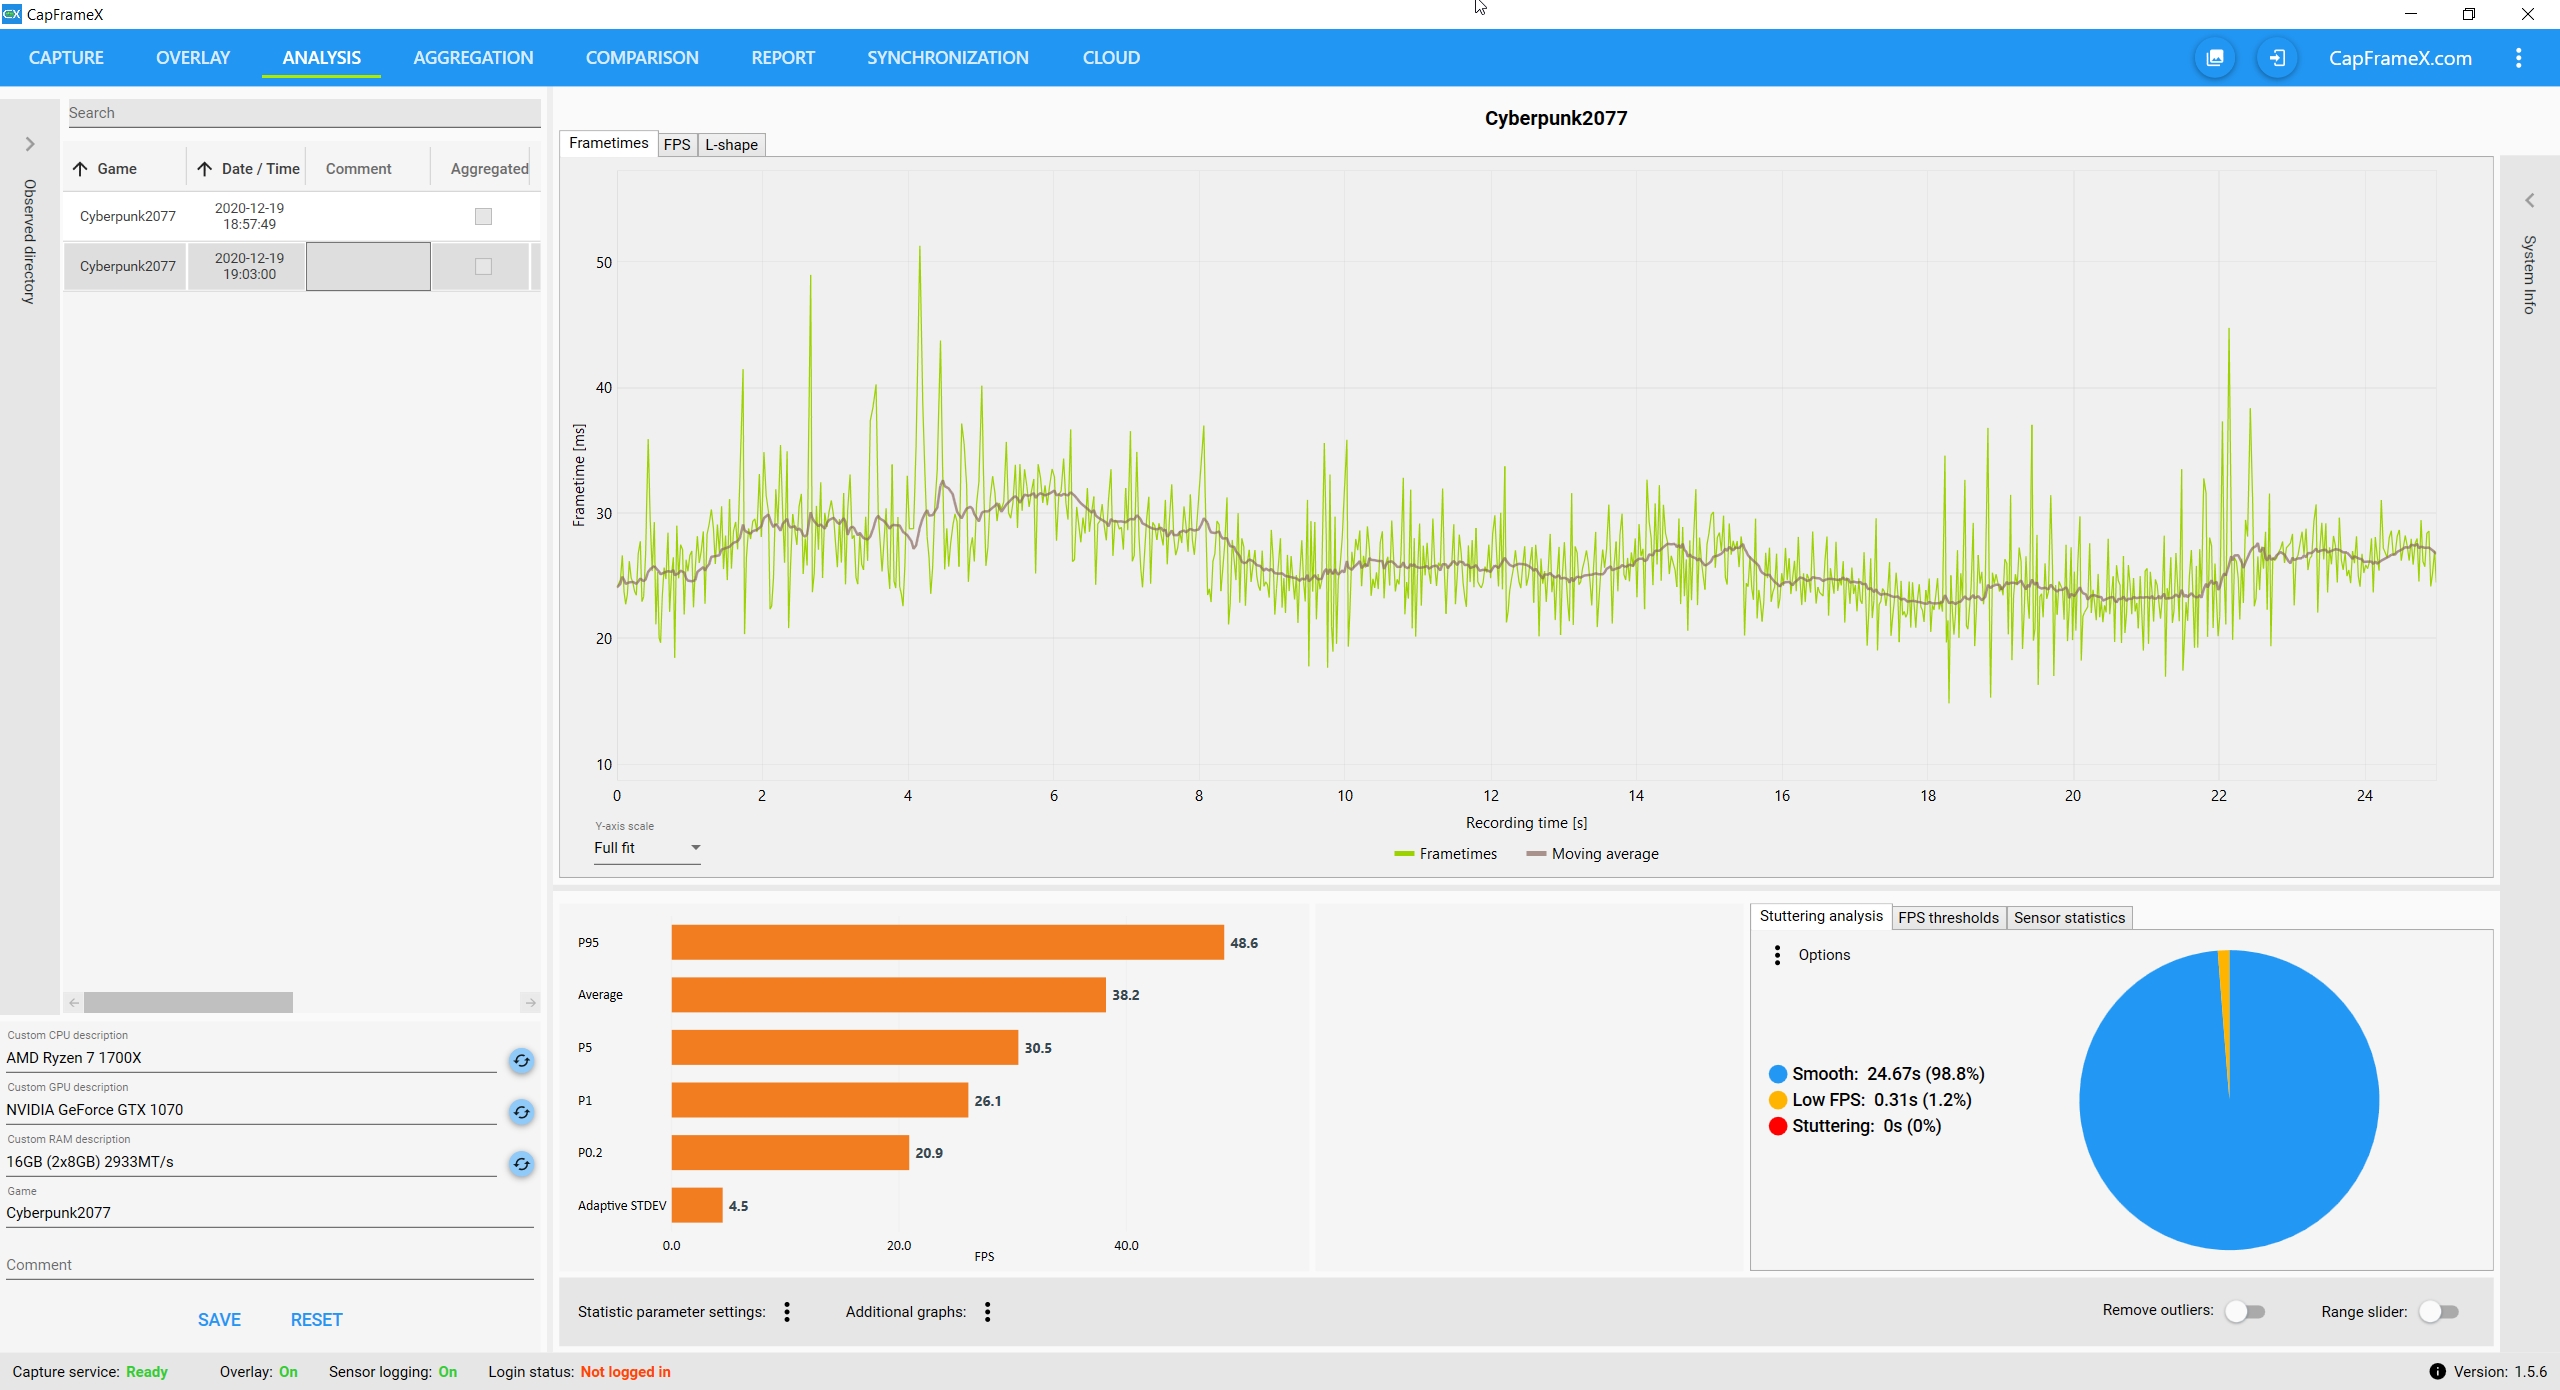Enable the Remove outliers switch
The width and height of the screenshot is (2560, 1390).
tap(2244, 1312)
